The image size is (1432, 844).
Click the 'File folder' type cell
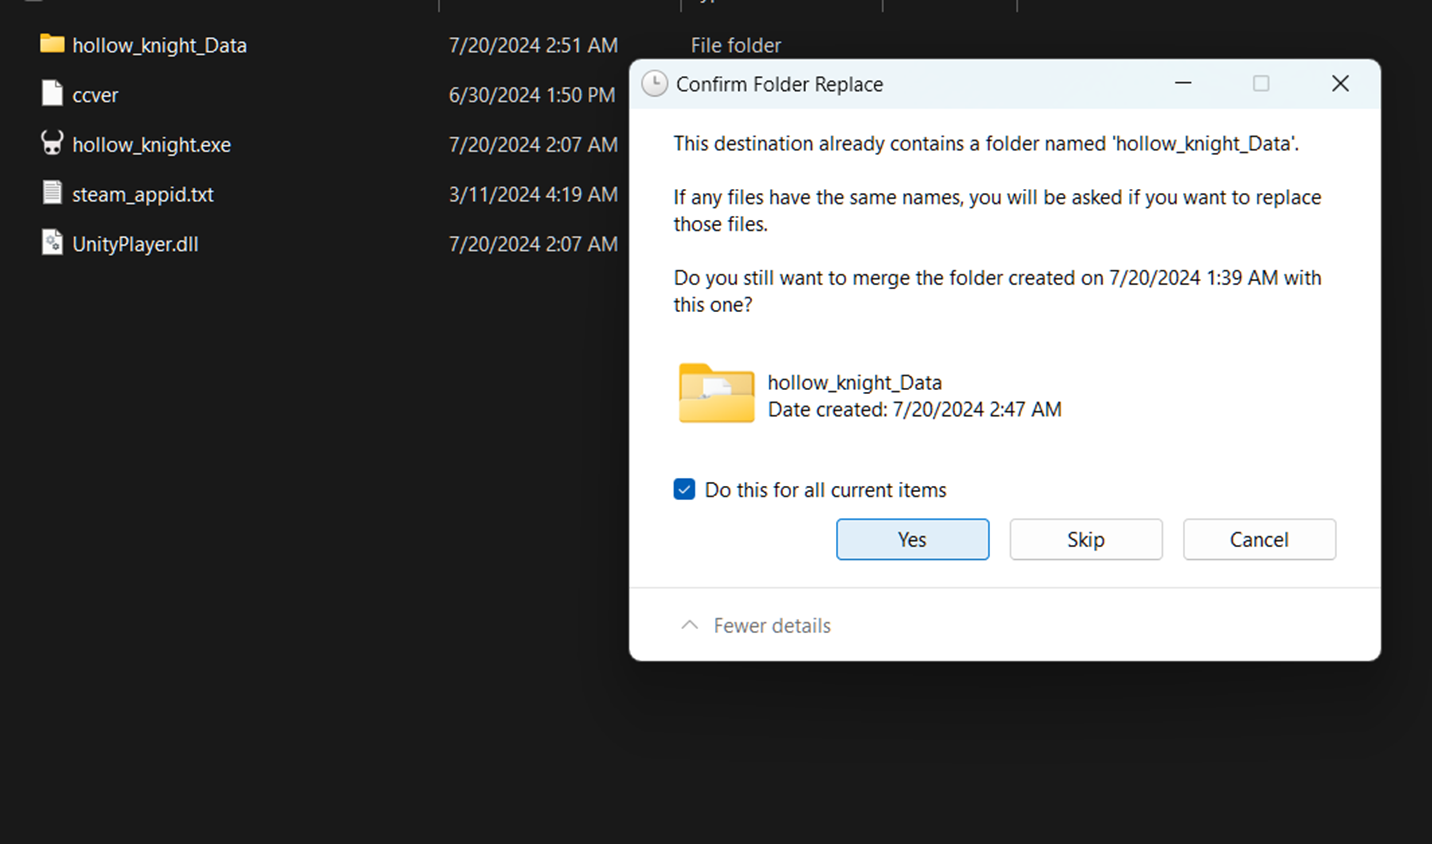(x=736, y=45)
